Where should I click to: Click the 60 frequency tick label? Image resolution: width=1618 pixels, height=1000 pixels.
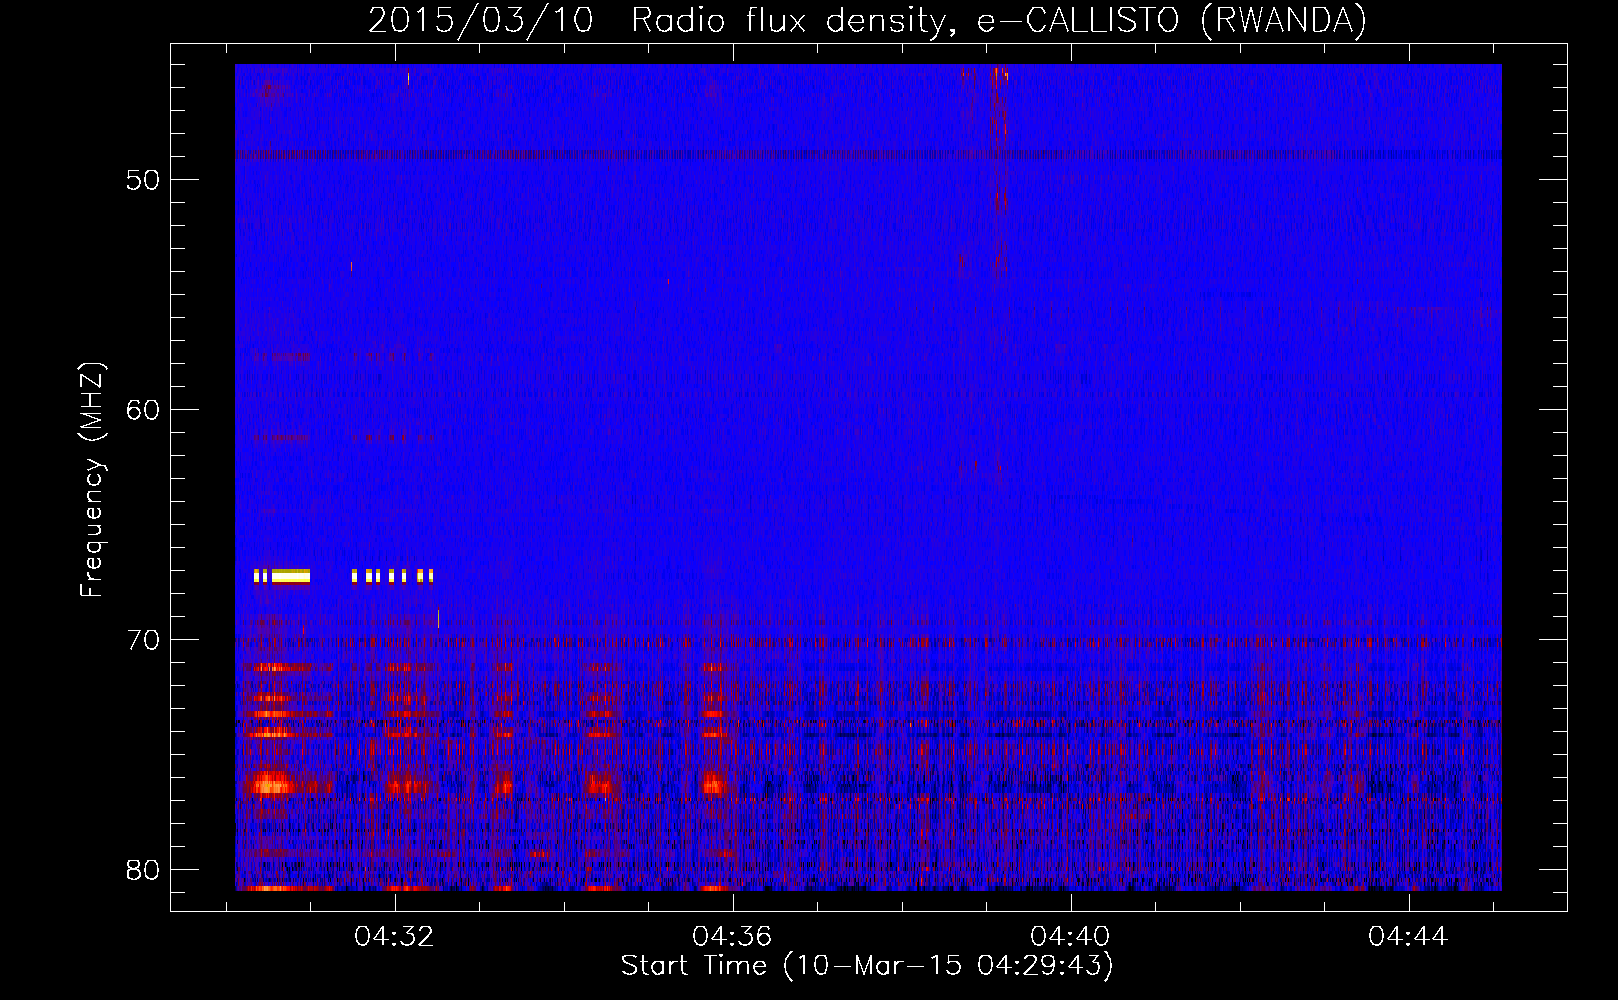pyautogui.click(x=143, y=411)
